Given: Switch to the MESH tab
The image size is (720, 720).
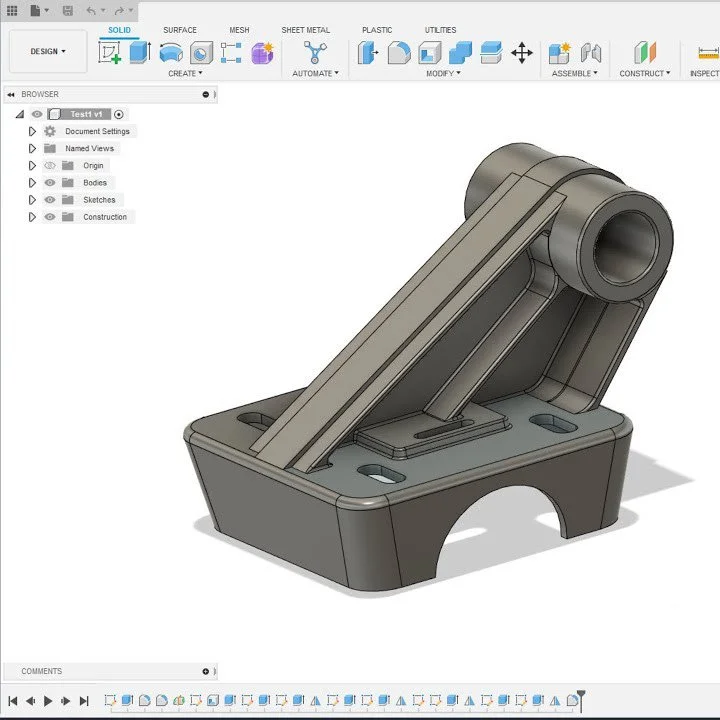Looking at the screenshot, I should pyautogui.click(x=239, y=30).
